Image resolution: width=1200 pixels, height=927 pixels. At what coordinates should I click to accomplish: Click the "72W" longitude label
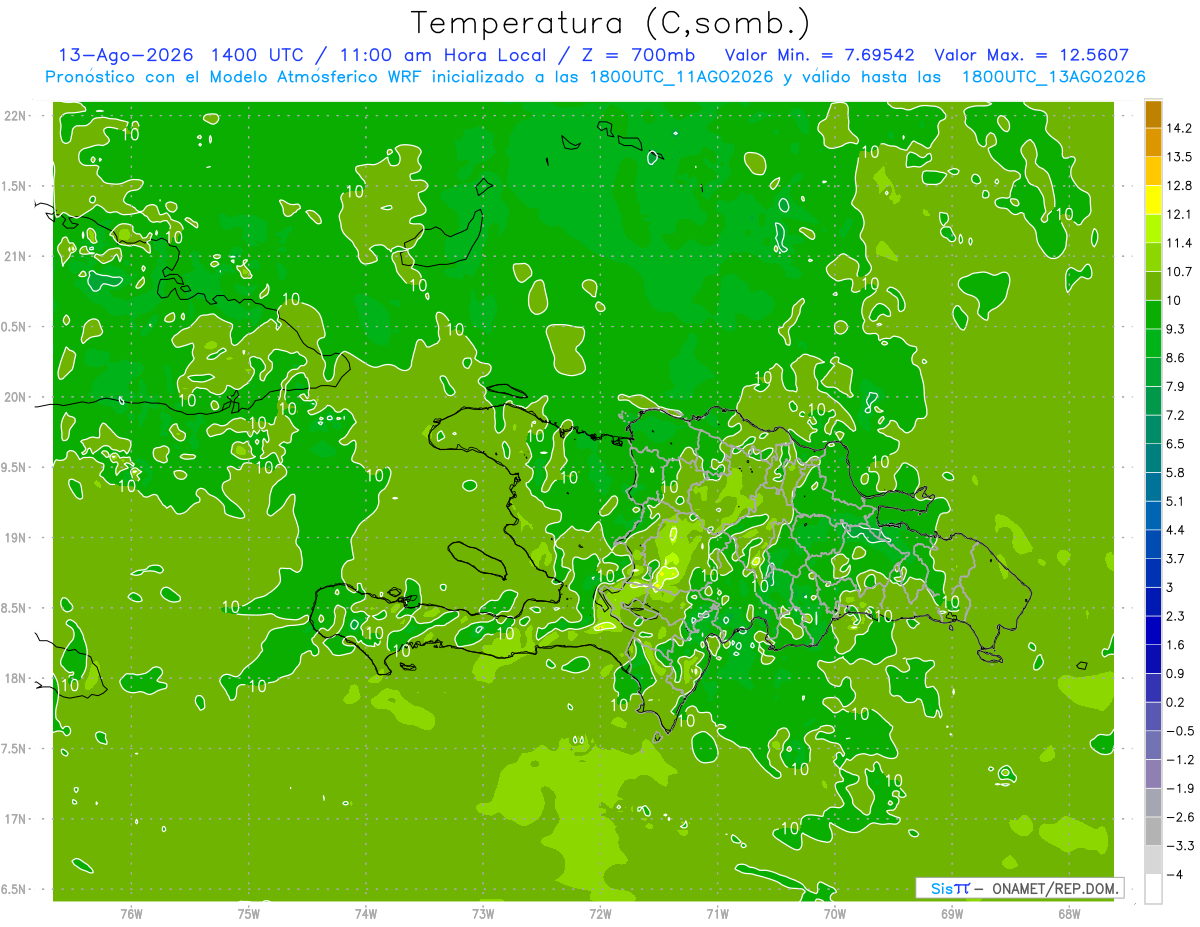600,913
